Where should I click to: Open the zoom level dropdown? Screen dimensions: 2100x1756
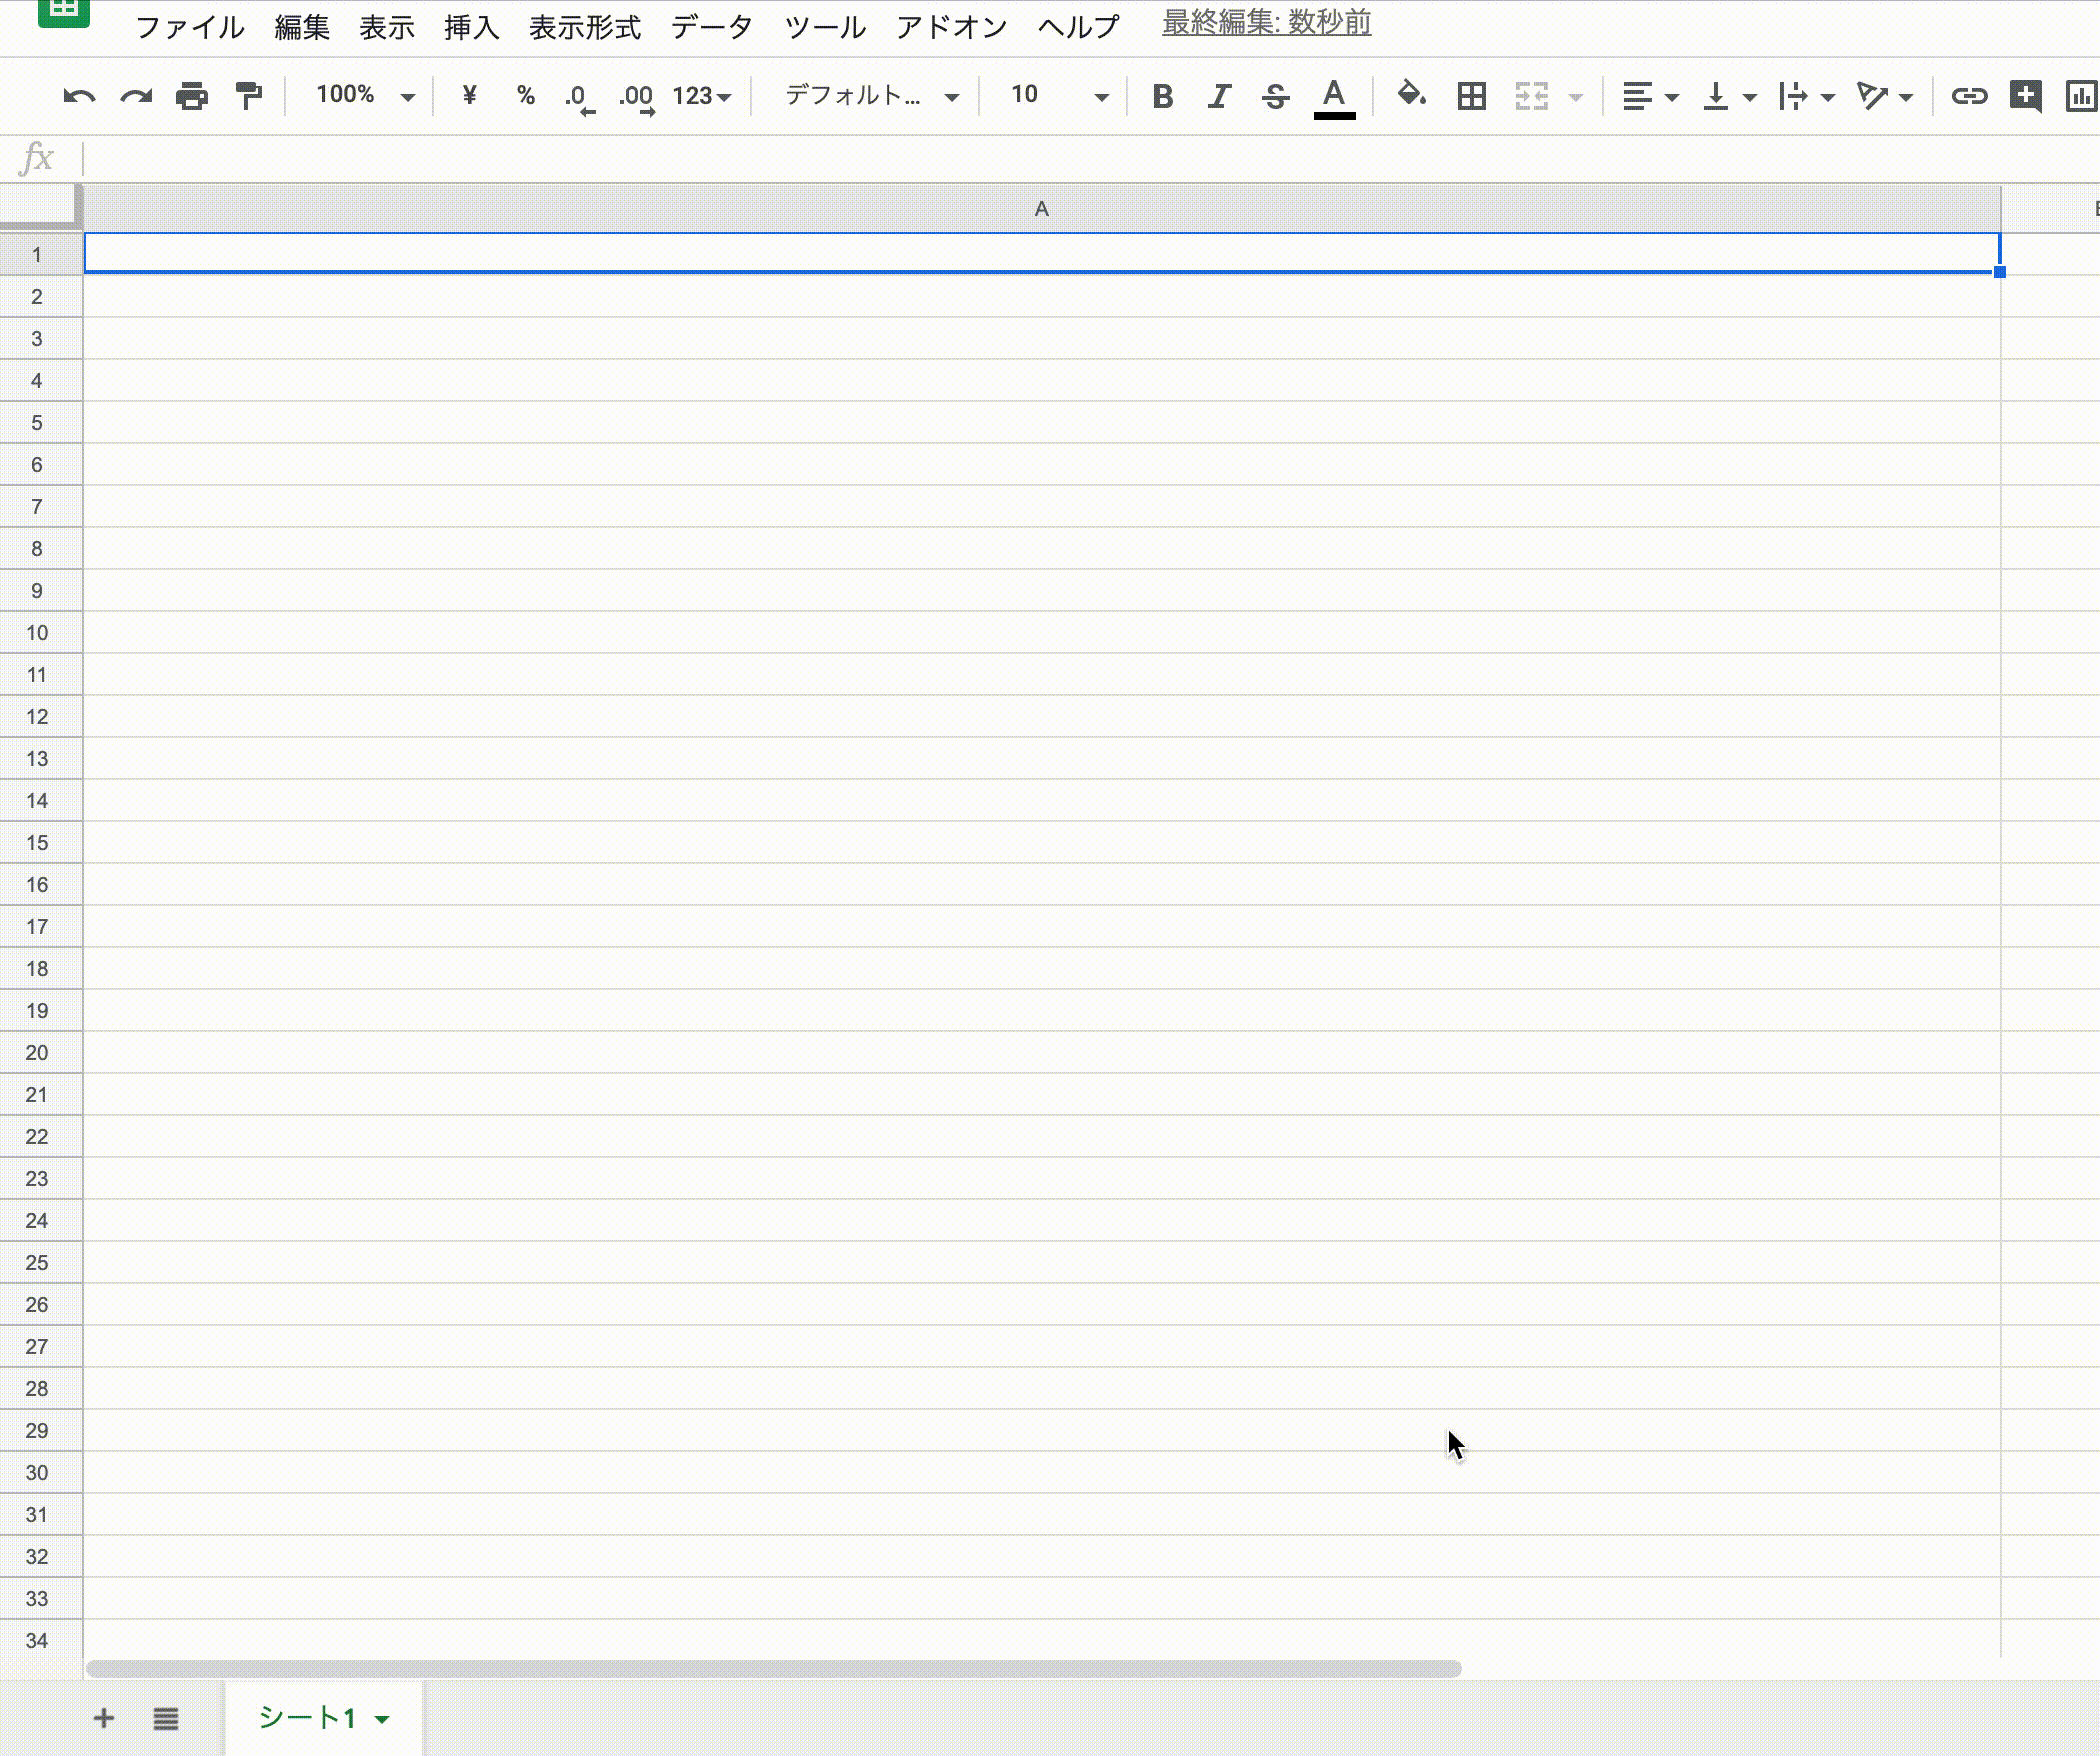[x=360, y=96]
